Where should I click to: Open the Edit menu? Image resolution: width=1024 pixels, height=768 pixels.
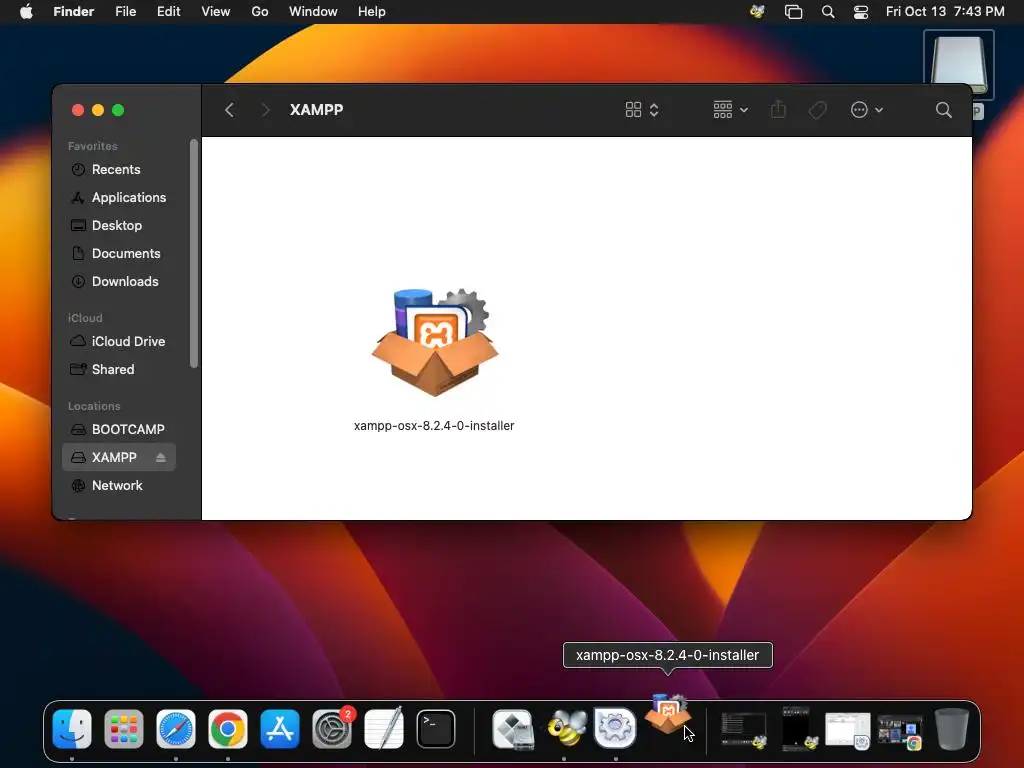click(168, 12)
